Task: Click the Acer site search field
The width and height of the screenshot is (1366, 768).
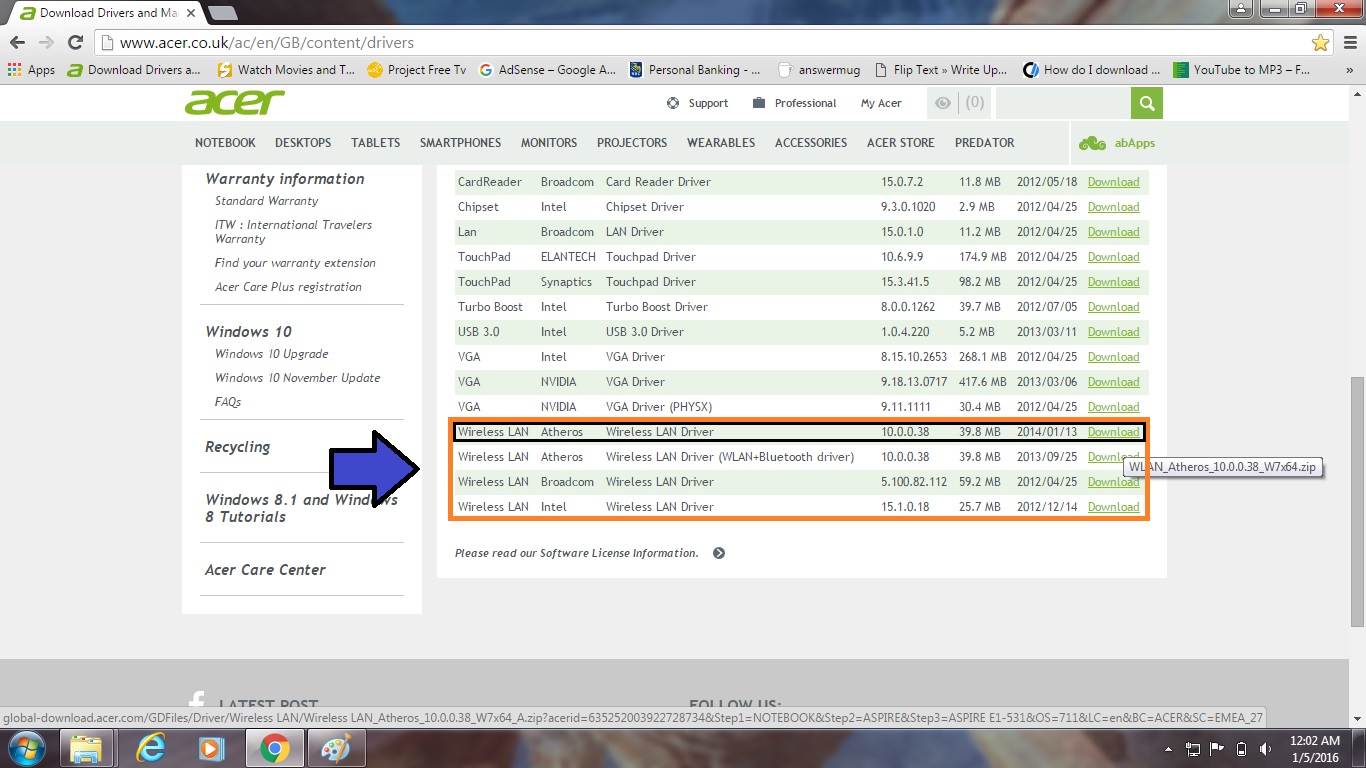Action: click(x=1063, y=103)
